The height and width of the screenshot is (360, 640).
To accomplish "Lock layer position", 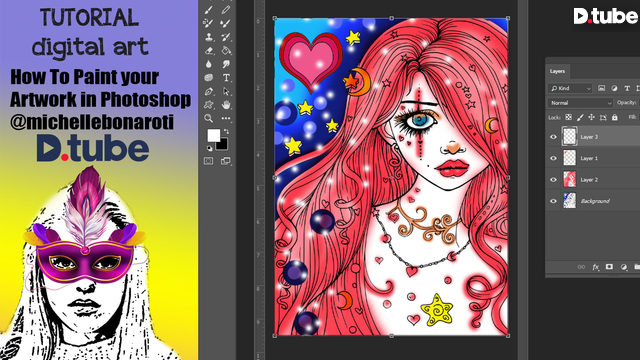I will (x=591, y=118).
